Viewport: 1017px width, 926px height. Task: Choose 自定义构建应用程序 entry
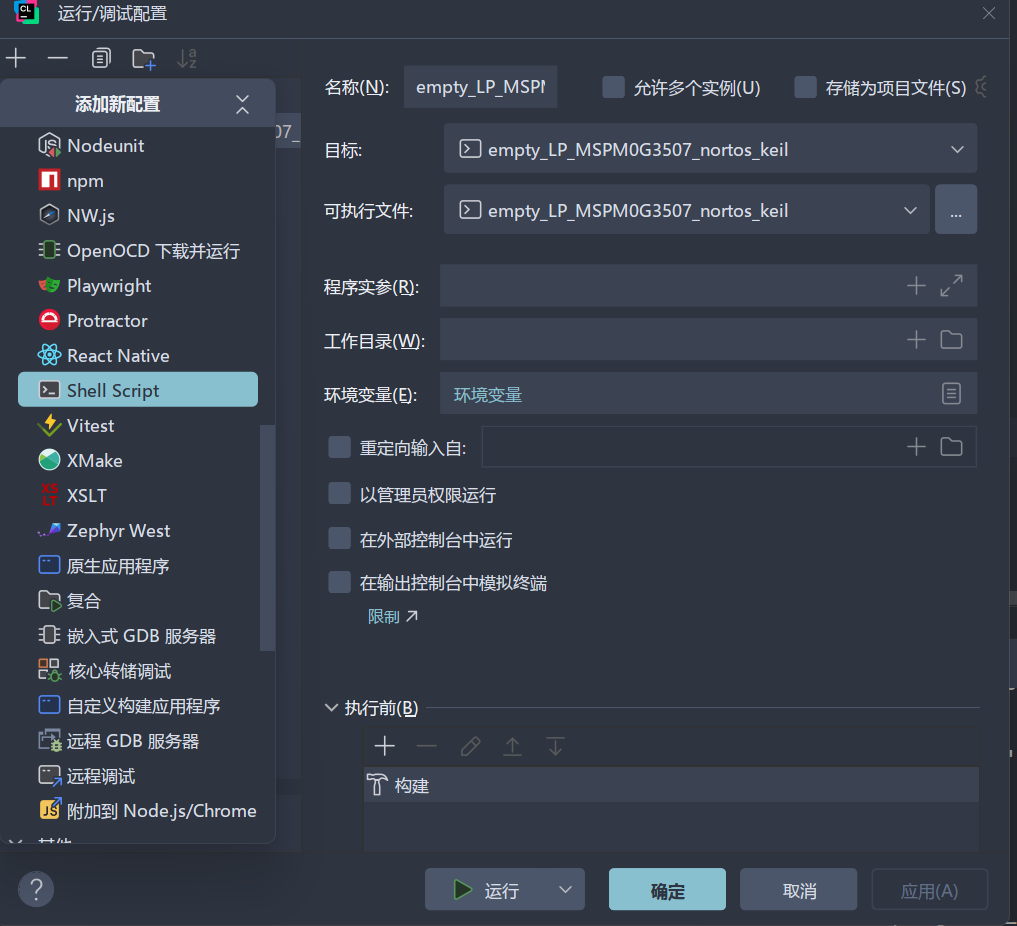tap(138, 706)
